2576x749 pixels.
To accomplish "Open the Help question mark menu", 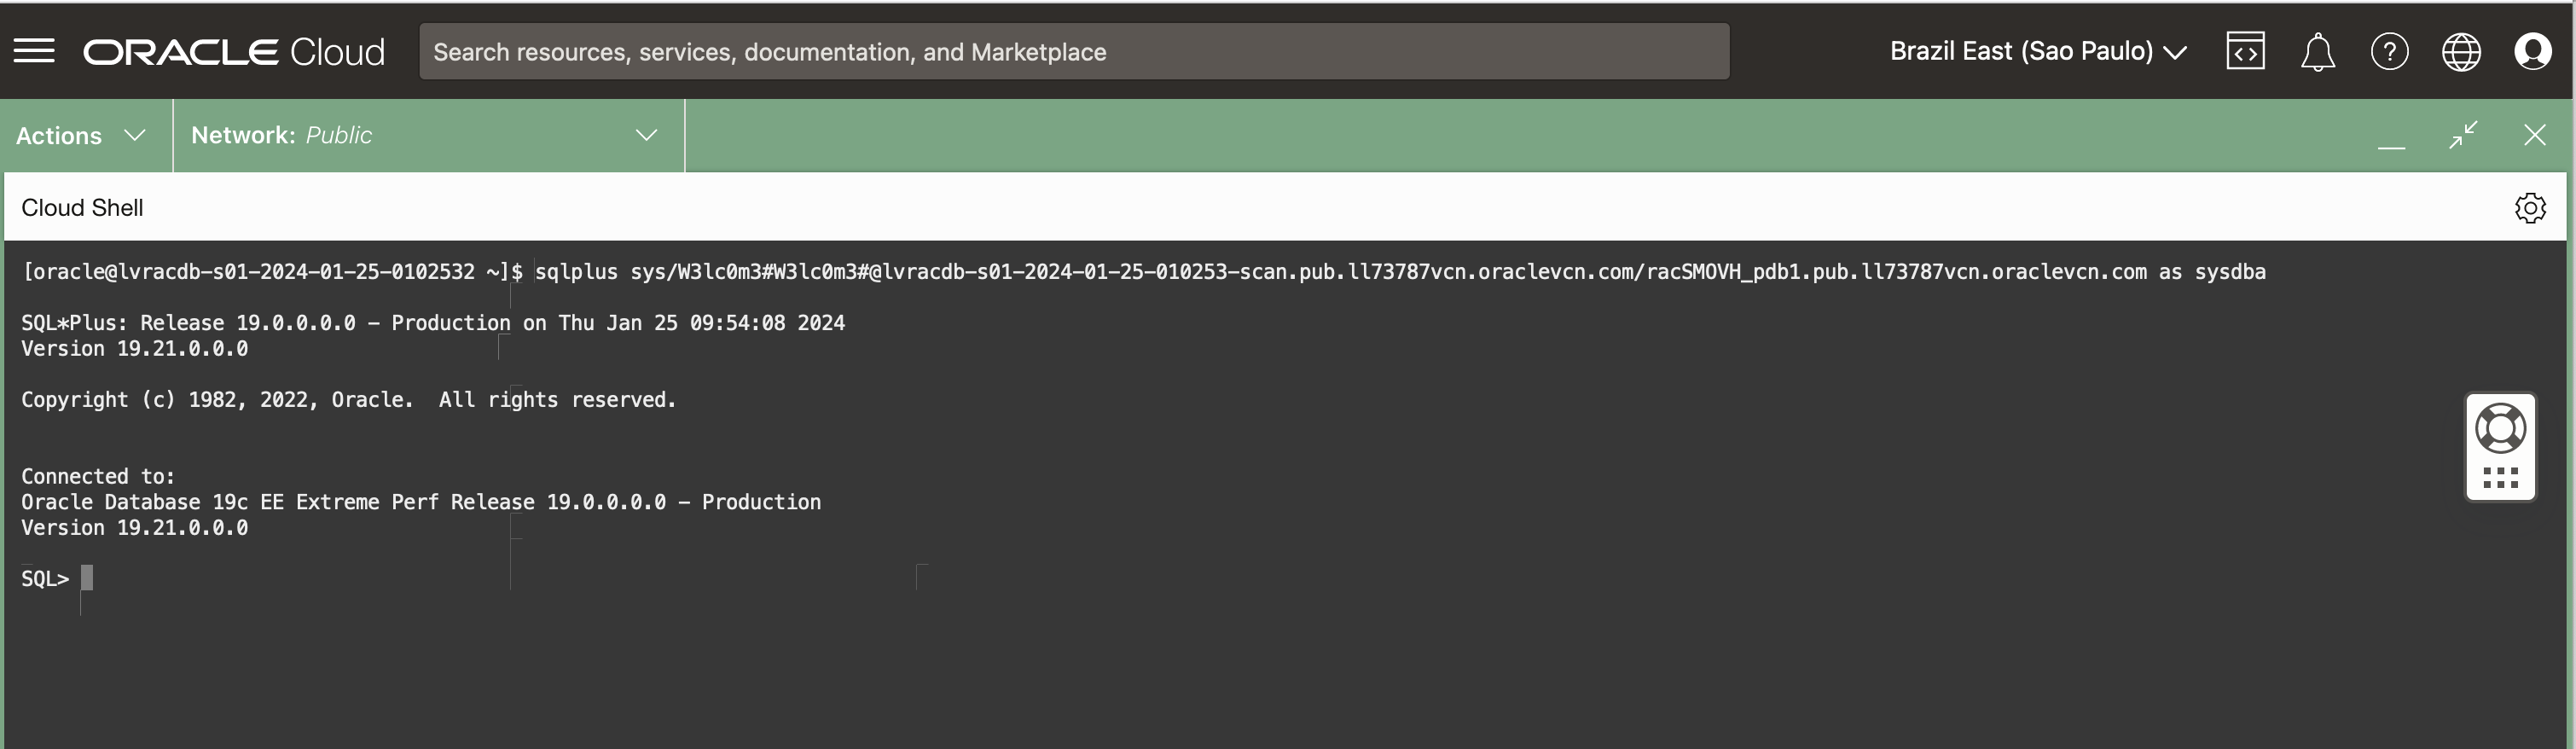I will click(2389, 51).
